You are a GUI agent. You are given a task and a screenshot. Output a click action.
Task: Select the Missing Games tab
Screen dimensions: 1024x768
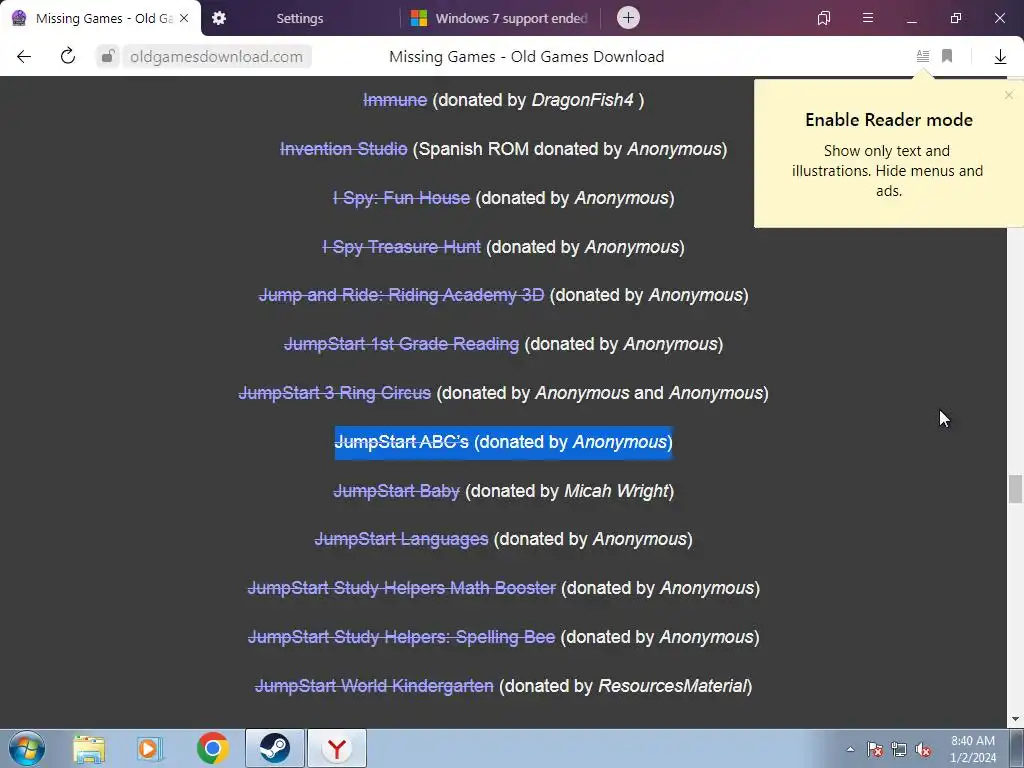pos(100,18)
